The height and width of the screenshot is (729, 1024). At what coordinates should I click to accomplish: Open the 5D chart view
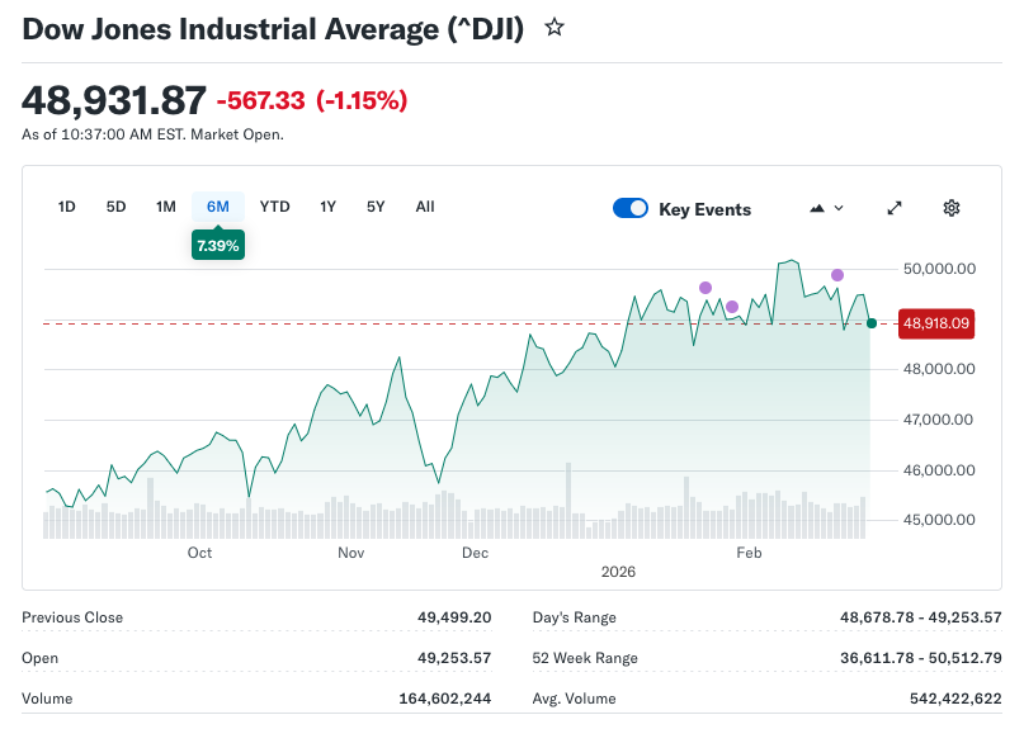pyautogui.click(x=115, y=206)
